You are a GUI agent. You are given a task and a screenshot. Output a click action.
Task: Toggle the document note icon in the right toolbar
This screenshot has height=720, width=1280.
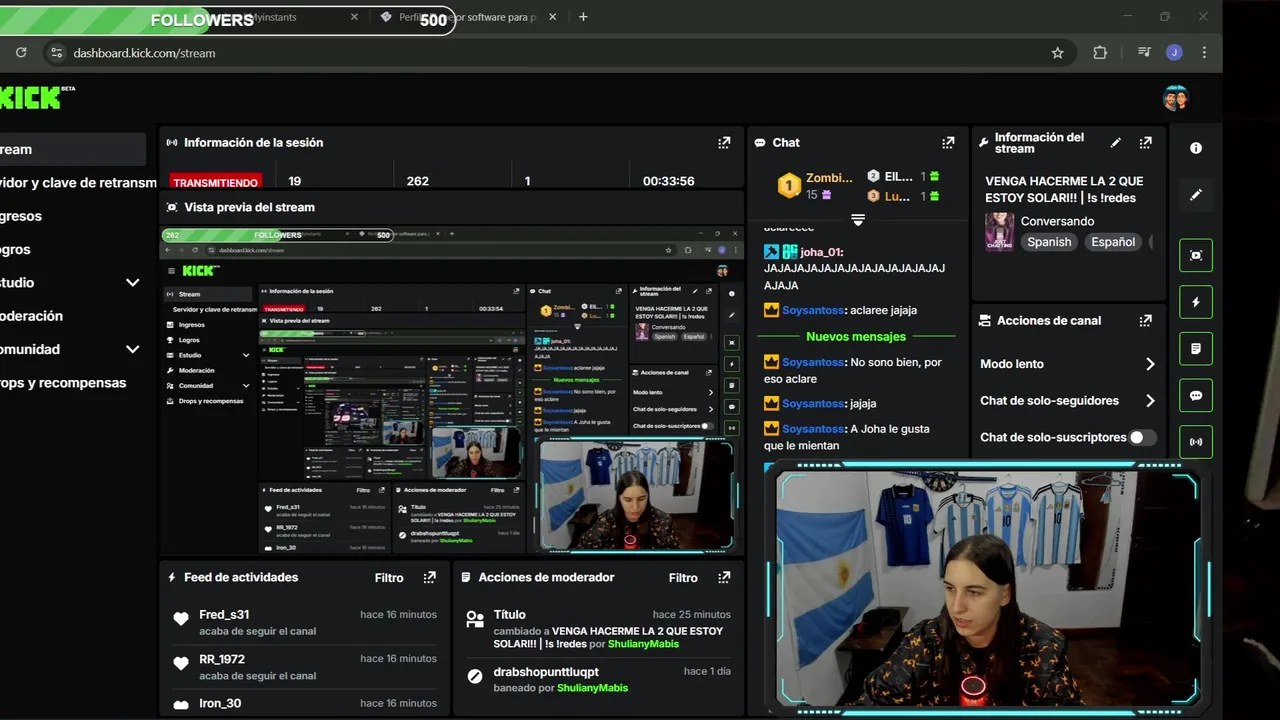pos(1196,349)
